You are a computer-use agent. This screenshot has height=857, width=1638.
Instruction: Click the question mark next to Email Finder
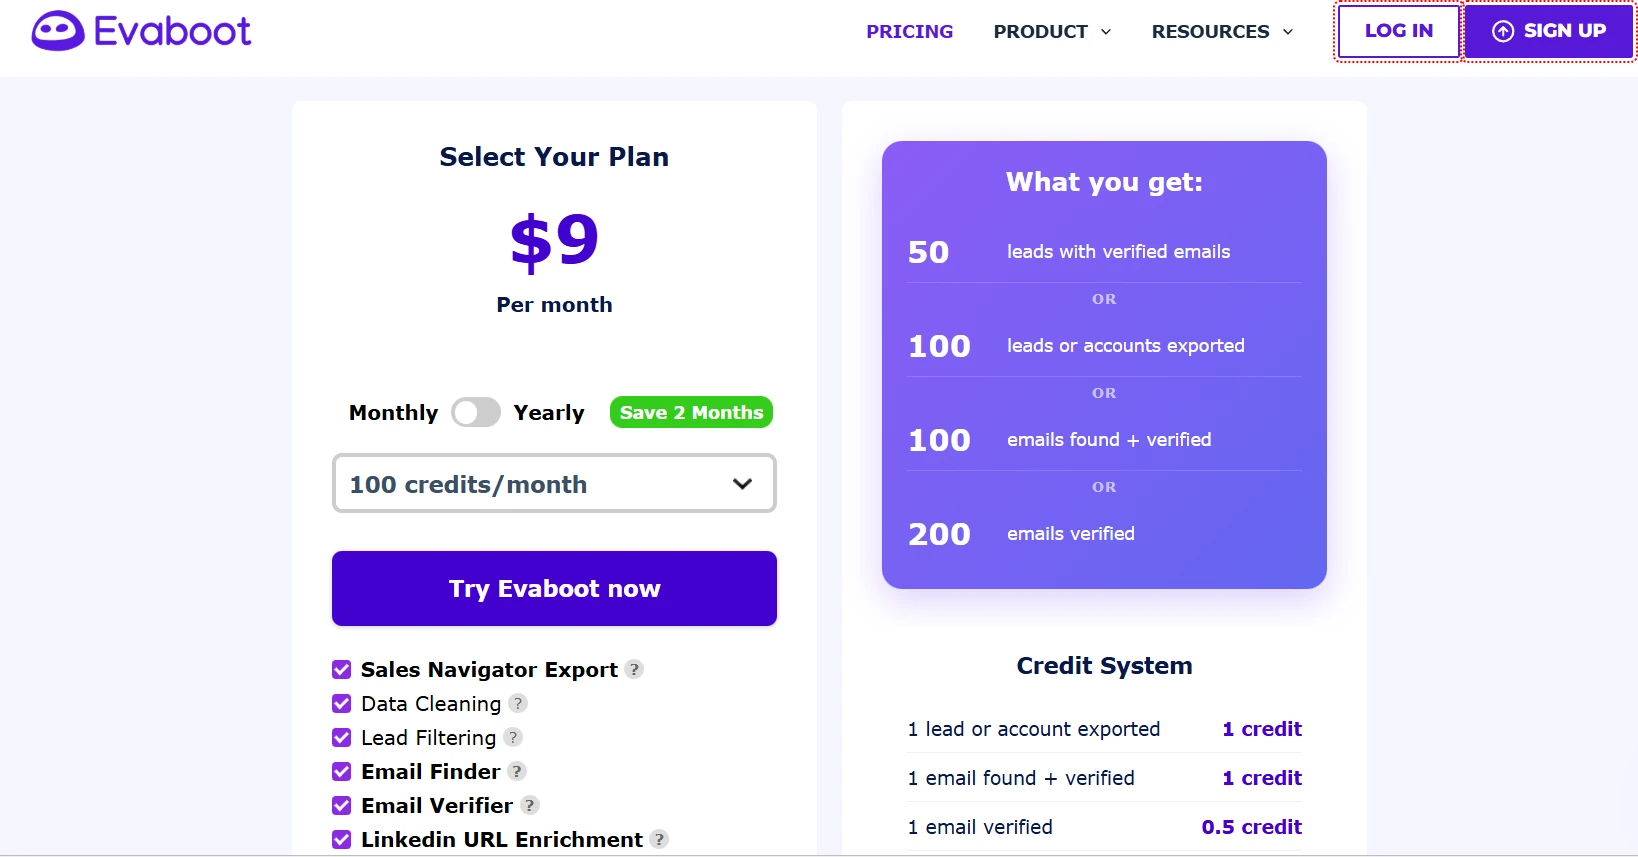pos(517,771)
